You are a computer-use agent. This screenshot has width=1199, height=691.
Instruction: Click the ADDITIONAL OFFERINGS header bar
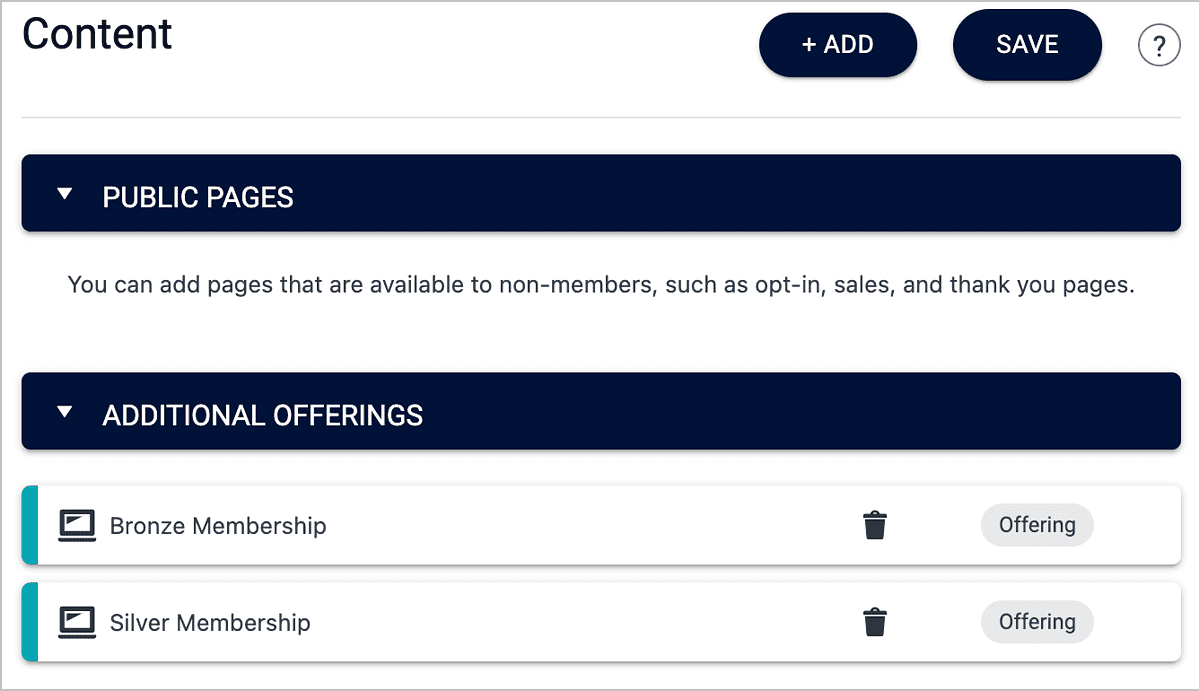pos(600,411)
